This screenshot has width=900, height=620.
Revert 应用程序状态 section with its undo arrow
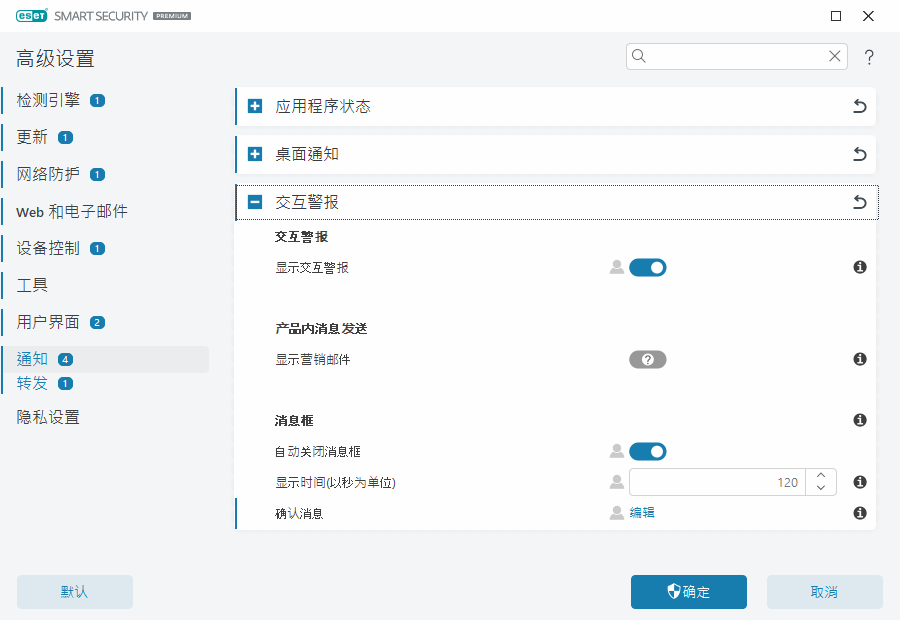pos(859,107)
